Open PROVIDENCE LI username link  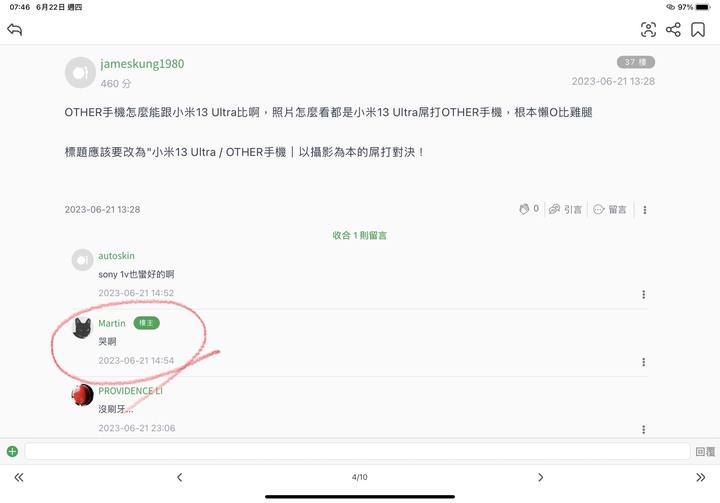pyautogui.click(x=130, y=391)
